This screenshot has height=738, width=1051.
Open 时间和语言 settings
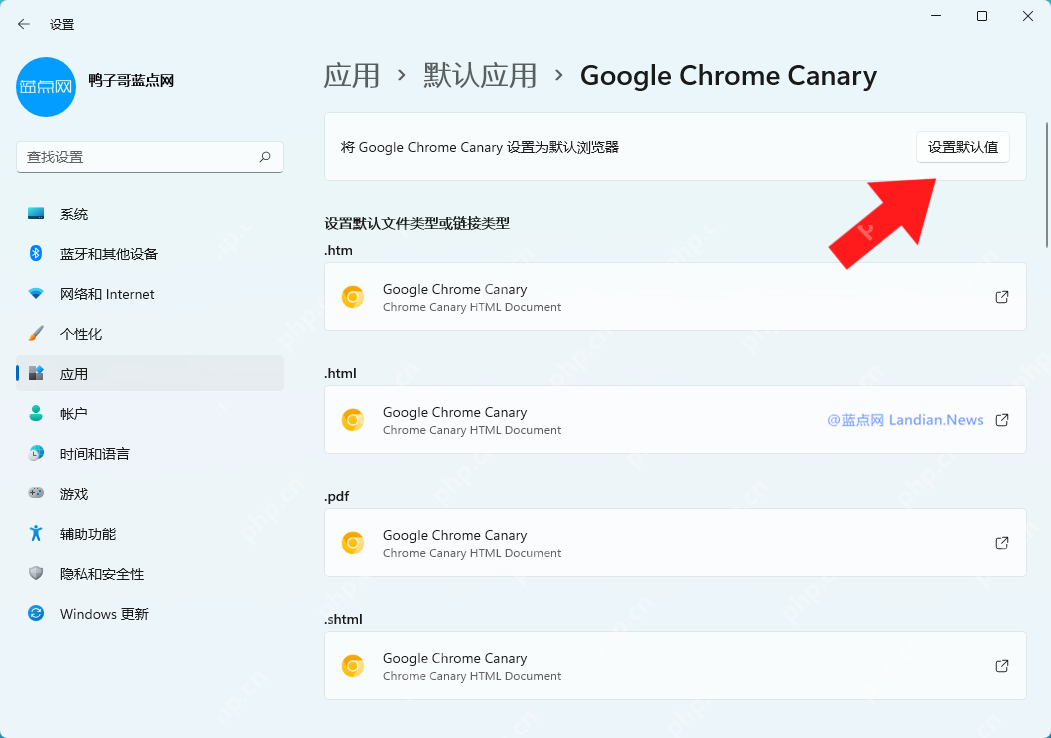pos(149,454)
